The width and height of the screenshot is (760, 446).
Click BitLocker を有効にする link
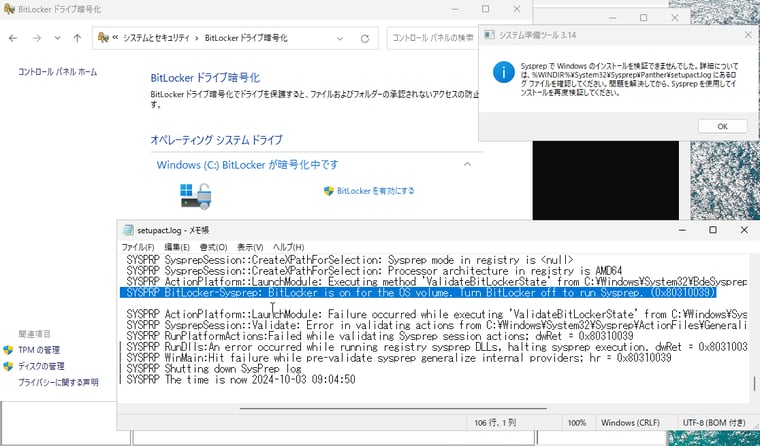point(376,191)
